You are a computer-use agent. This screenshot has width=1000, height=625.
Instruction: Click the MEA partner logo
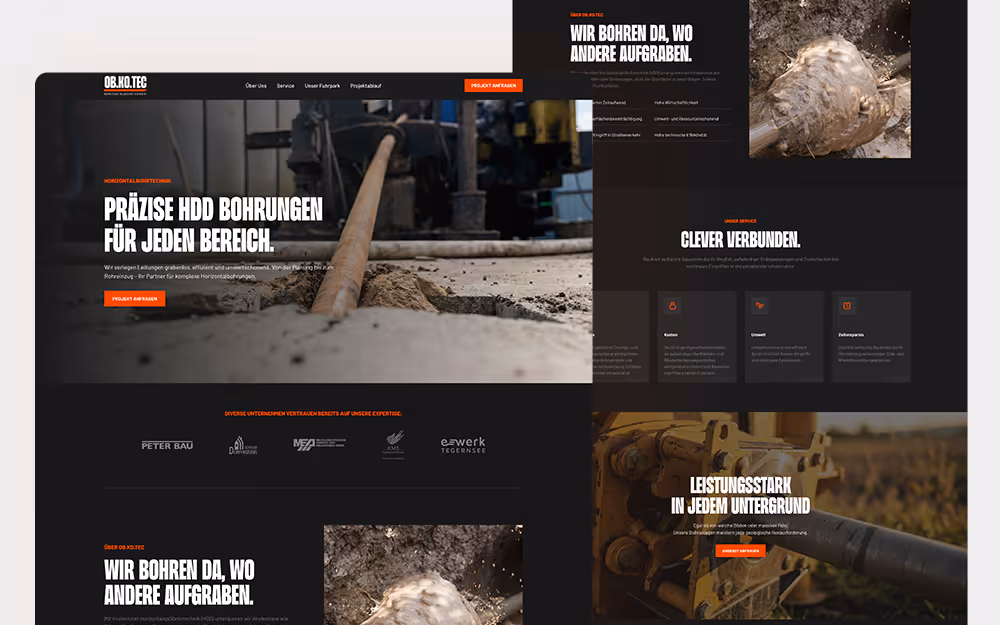pyautogui.click(x=319, y=444)
